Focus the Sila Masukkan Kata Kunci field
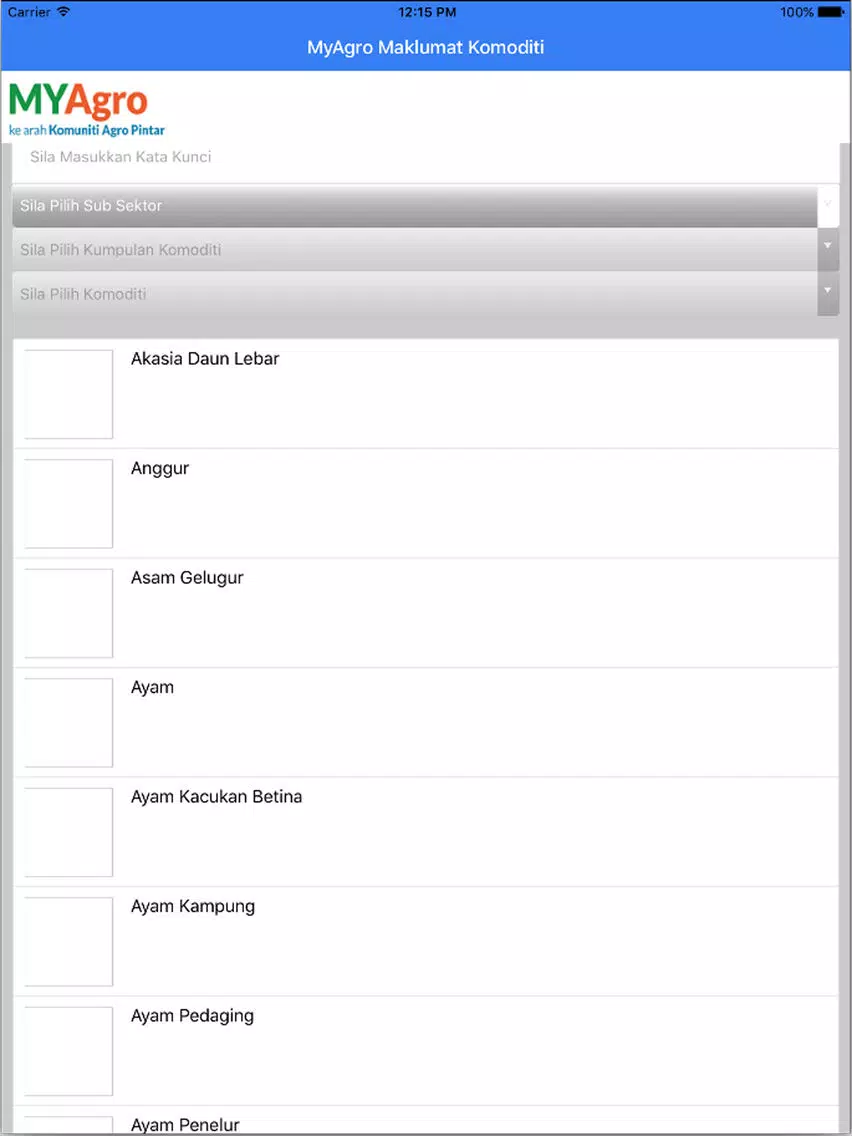Viewport: 852px width, 1136px height. pyautogui.click(x=425, y=157)
